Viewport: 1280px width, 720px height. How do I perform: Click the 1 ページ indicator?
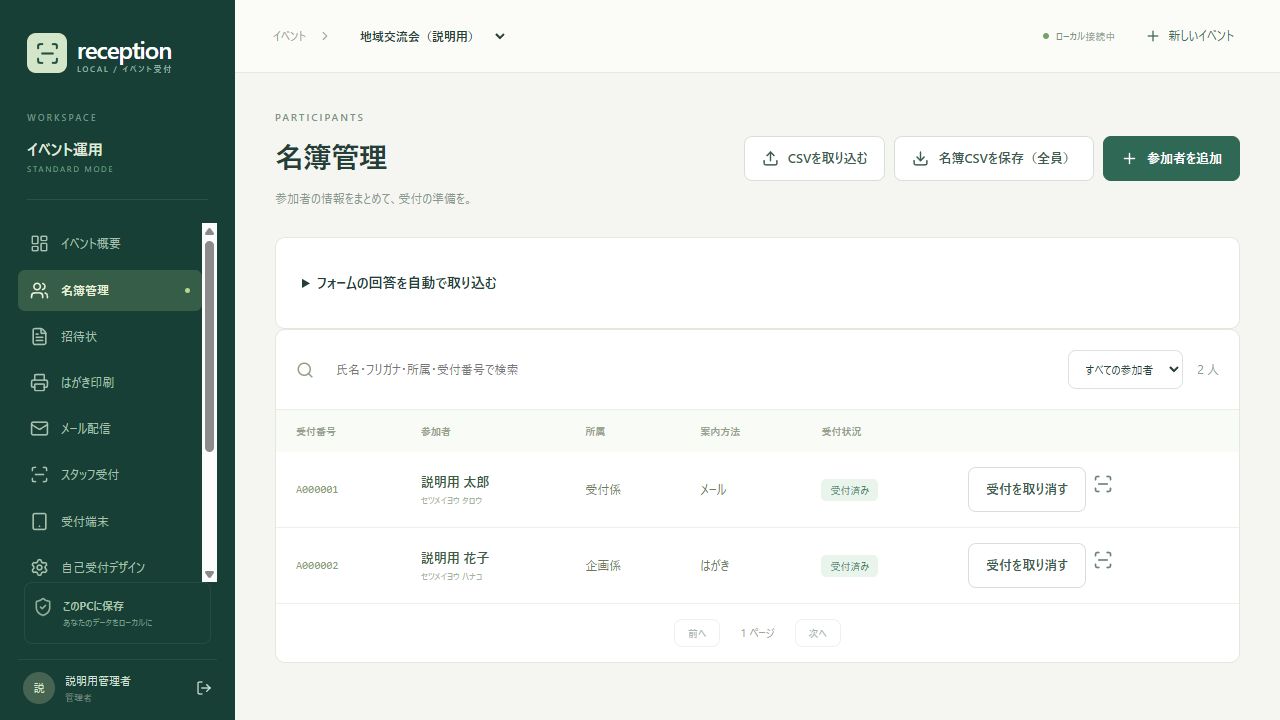coord(757,633)
